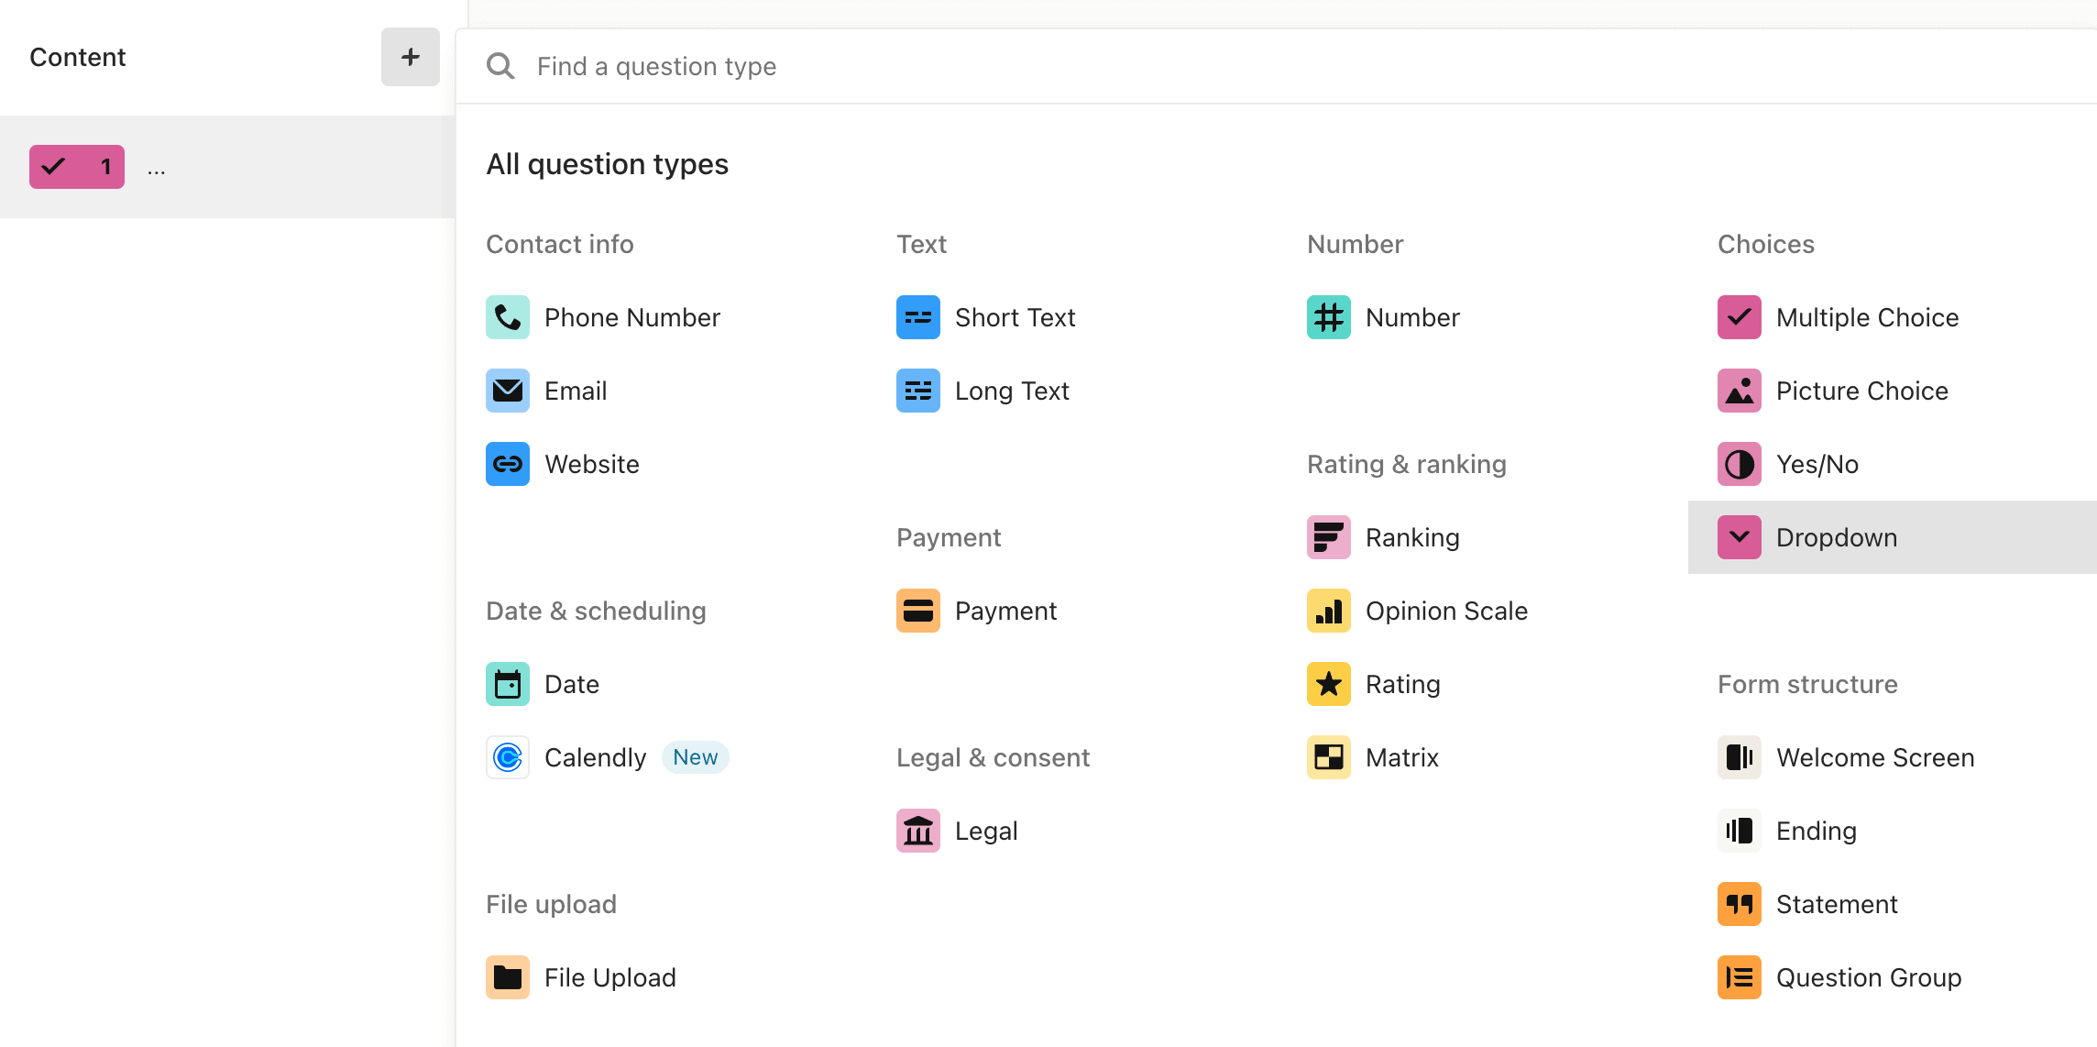Click the Legal question type icon
The width and height of the screenshot is (2097, 1047).
pyautogui.click(x=917, y=830)
